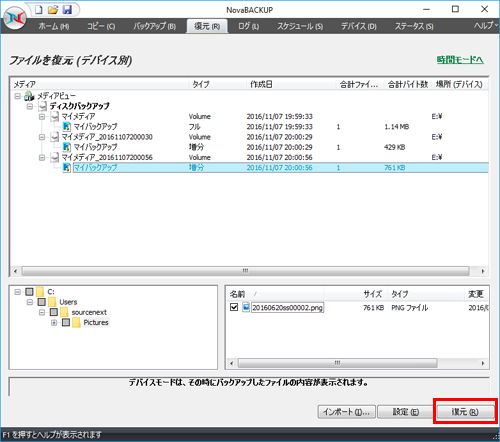This screenshot has height=442, width=500.
Task: Select the 1.14 MB size cell
Action: pyautogui.click(x=397, y=127)
